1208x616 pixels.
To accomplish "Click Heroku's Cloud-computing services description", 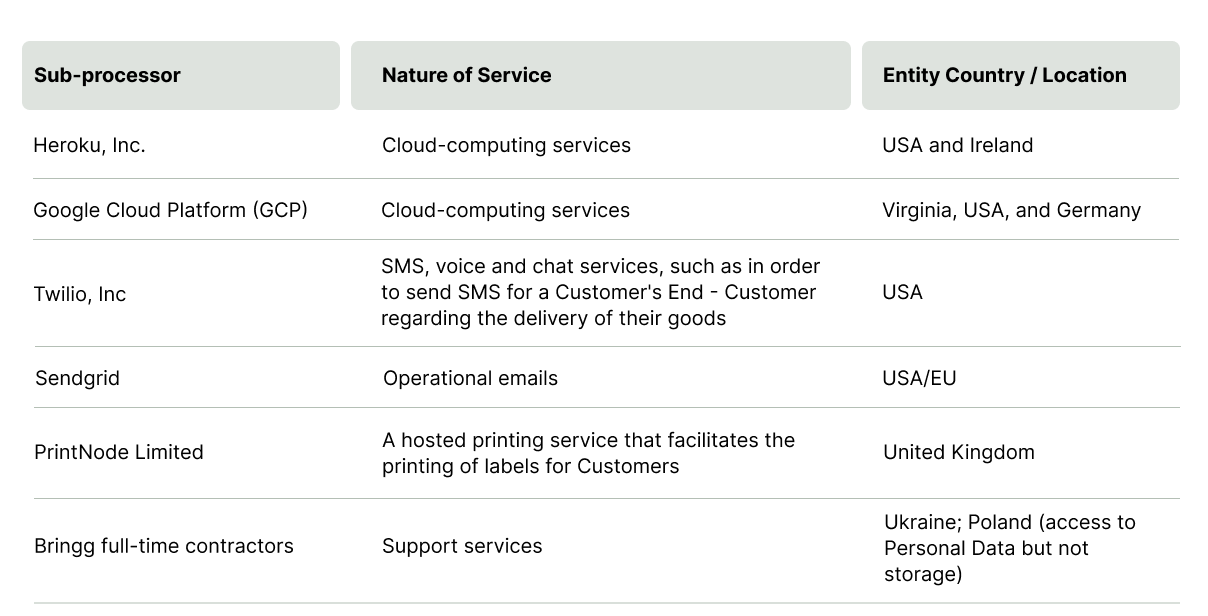I will [x=506, y=145].
